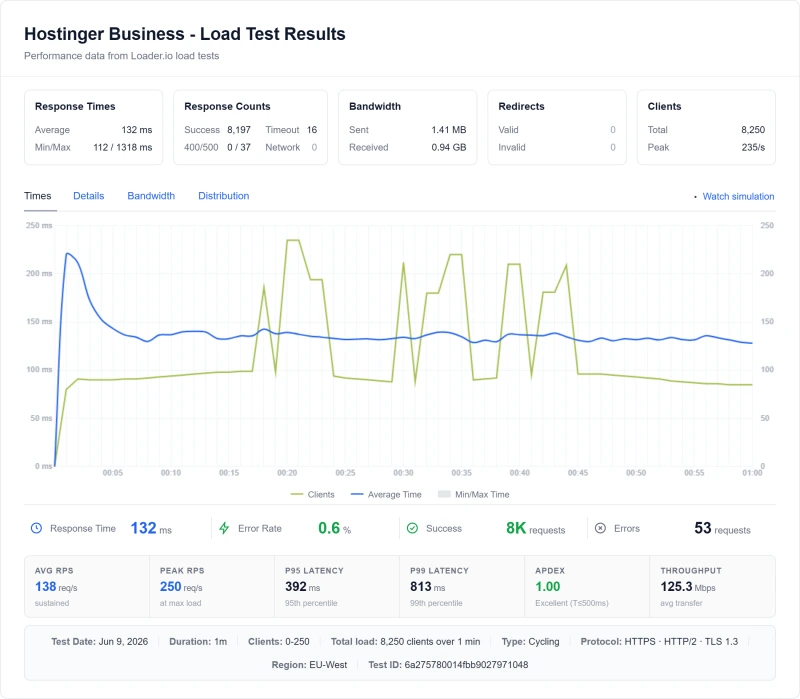The image size is (800, 699).
Task: Open the Watch simulation link
Action: 738,196
